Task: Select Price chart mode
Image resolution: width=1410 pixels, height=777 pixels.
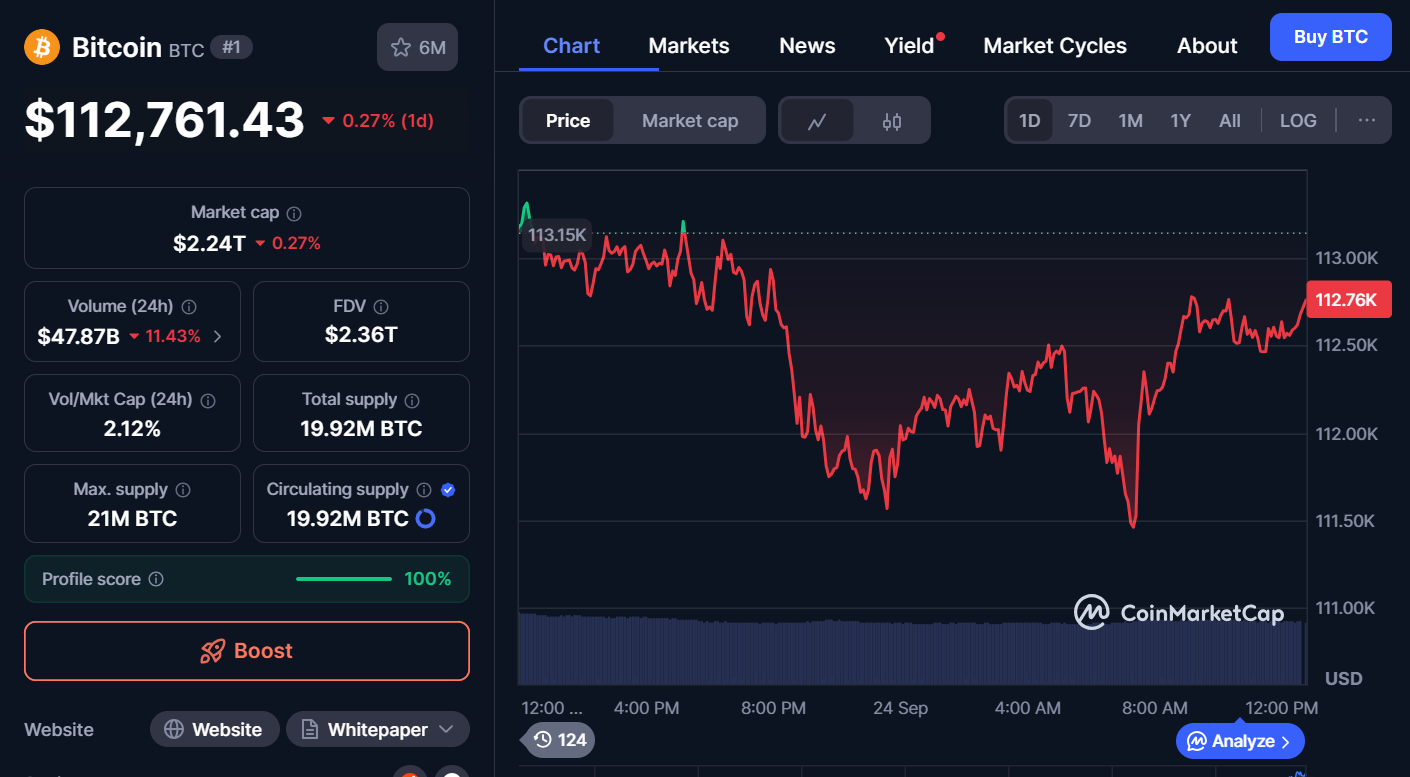Action: tap(568, 121)
